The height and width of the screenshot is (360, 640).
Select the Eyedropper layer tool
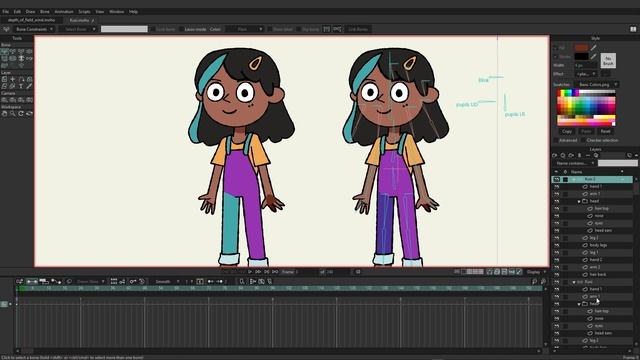[x=29, y=86]
